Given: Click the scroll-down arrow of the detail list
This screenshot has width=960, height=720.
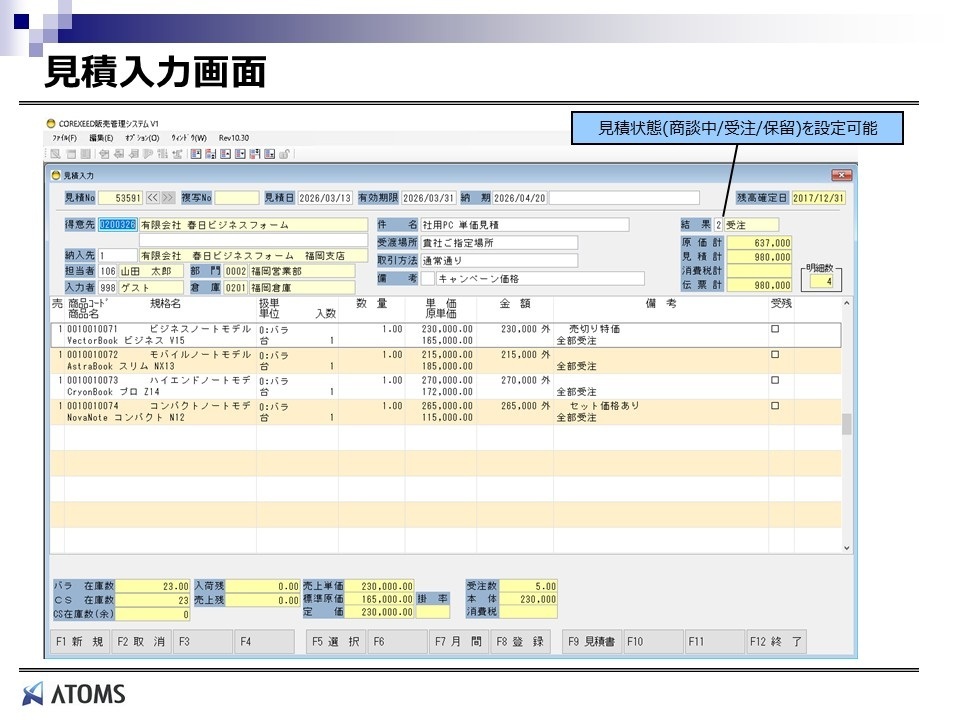Looking at the screenshot, I should [x=847, y=548].
